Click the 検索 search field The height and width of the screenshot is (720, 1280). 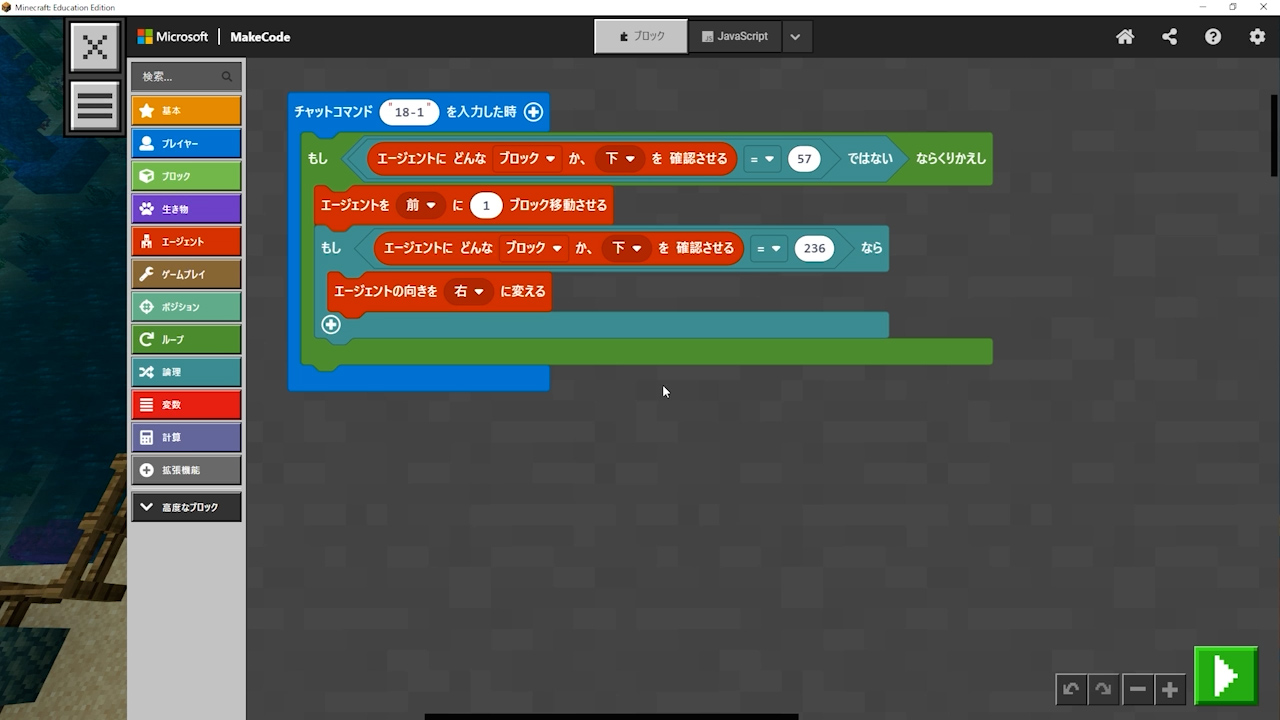180,76
